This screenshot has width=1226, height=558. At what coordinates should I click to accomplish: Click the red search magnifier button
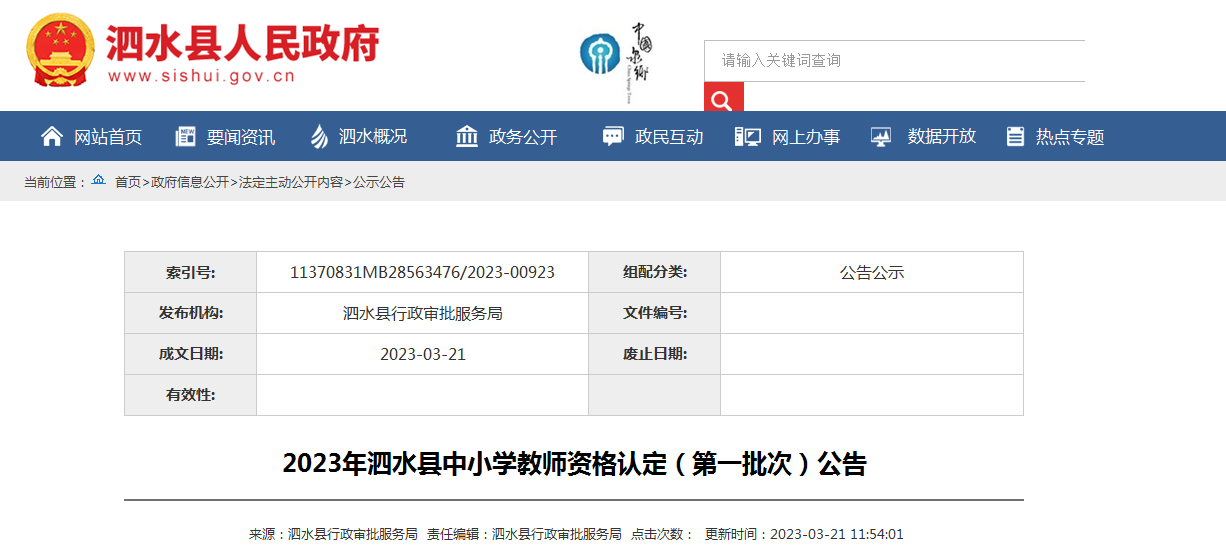click(x=723, y=98)
